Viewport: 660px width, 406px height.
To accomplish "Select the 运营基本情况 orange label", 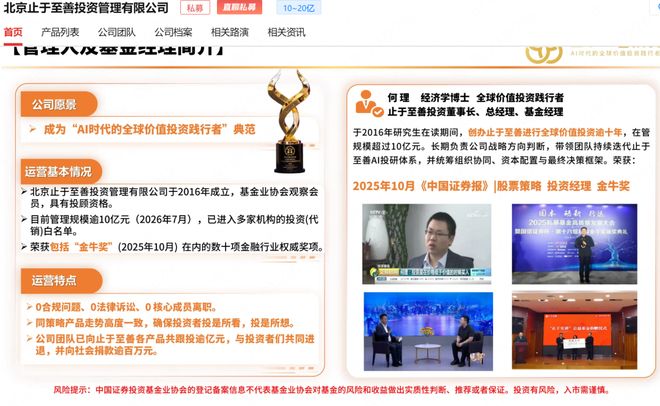I will [x=61, y=171].
